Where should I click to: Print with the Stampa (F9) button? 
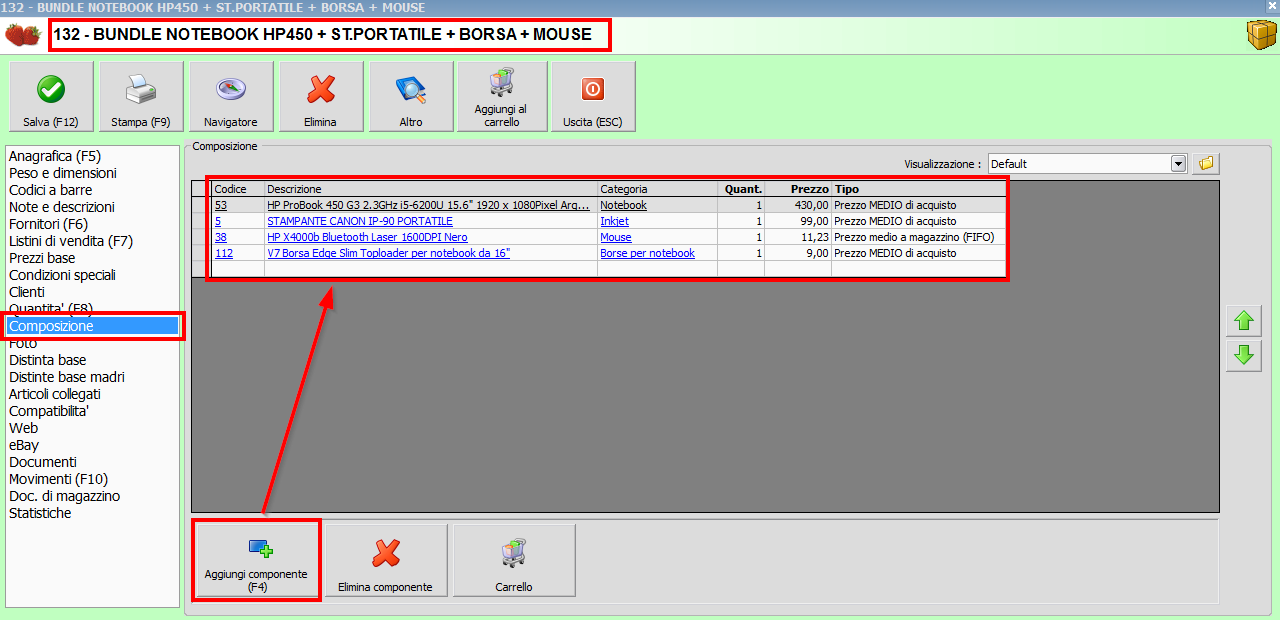141,97
